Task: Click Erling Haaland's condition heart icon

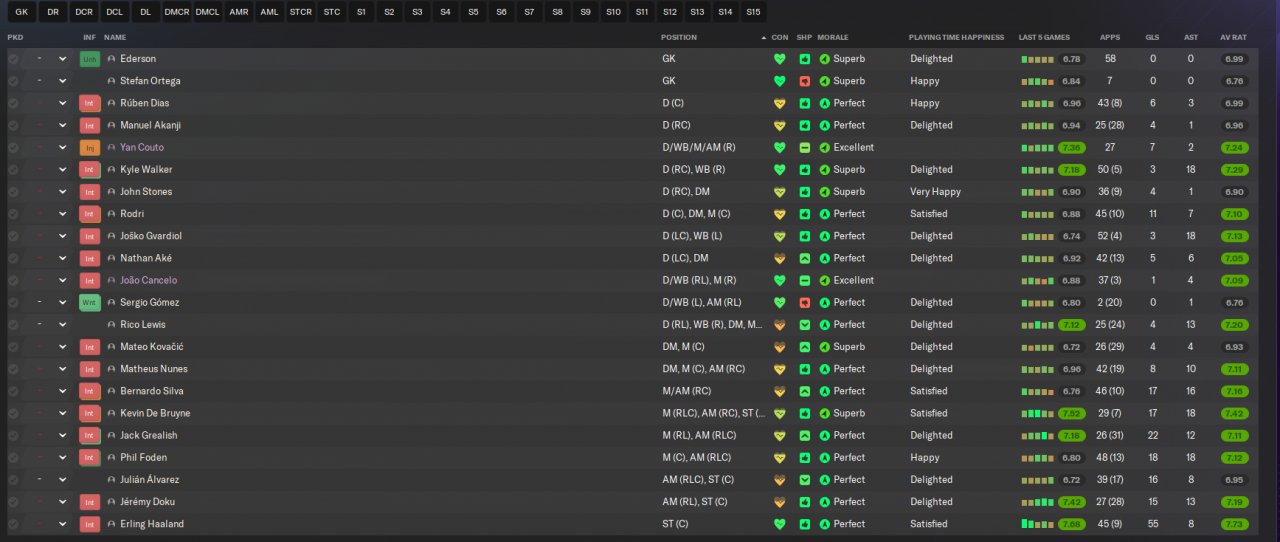Action: [x=780, y=524]
